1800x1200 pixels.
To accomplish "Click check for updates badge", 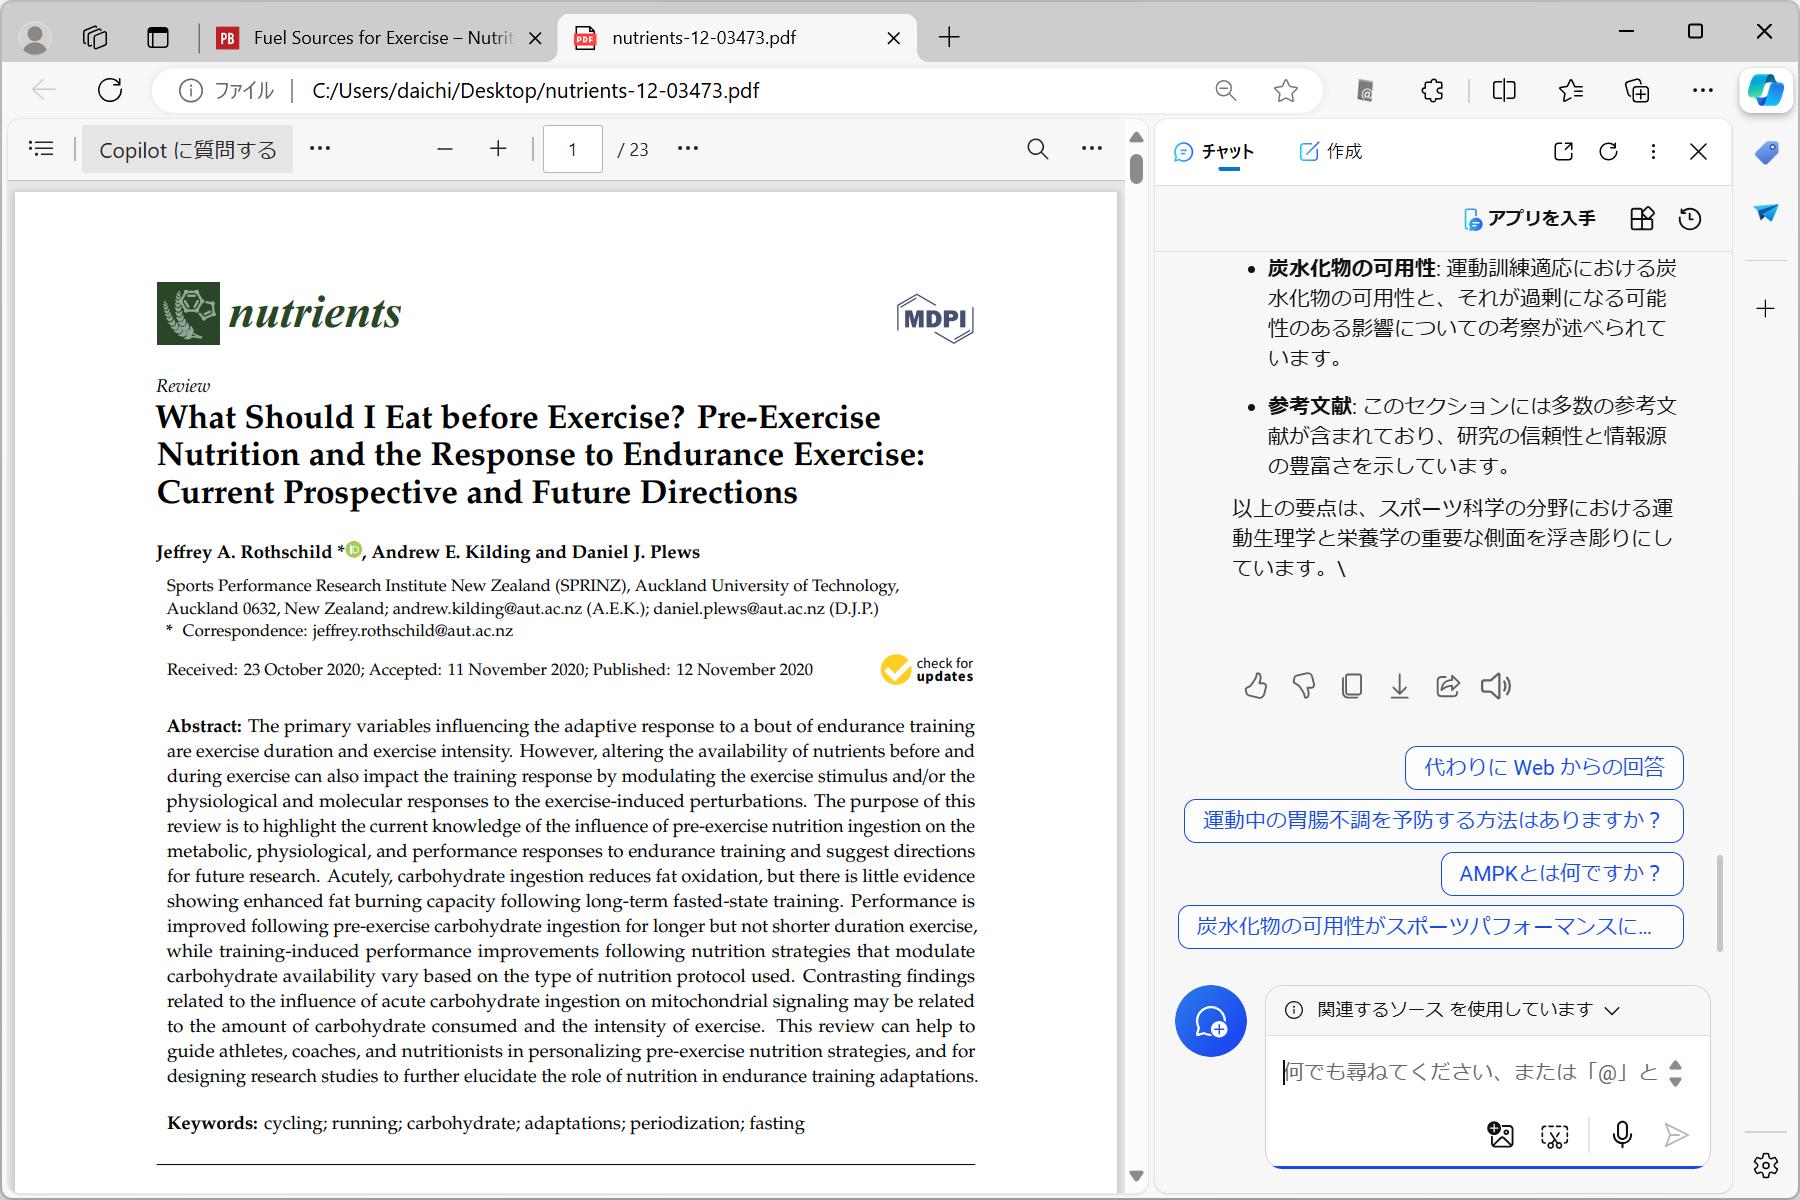I will pyautogui.click(x=927, y=669).
